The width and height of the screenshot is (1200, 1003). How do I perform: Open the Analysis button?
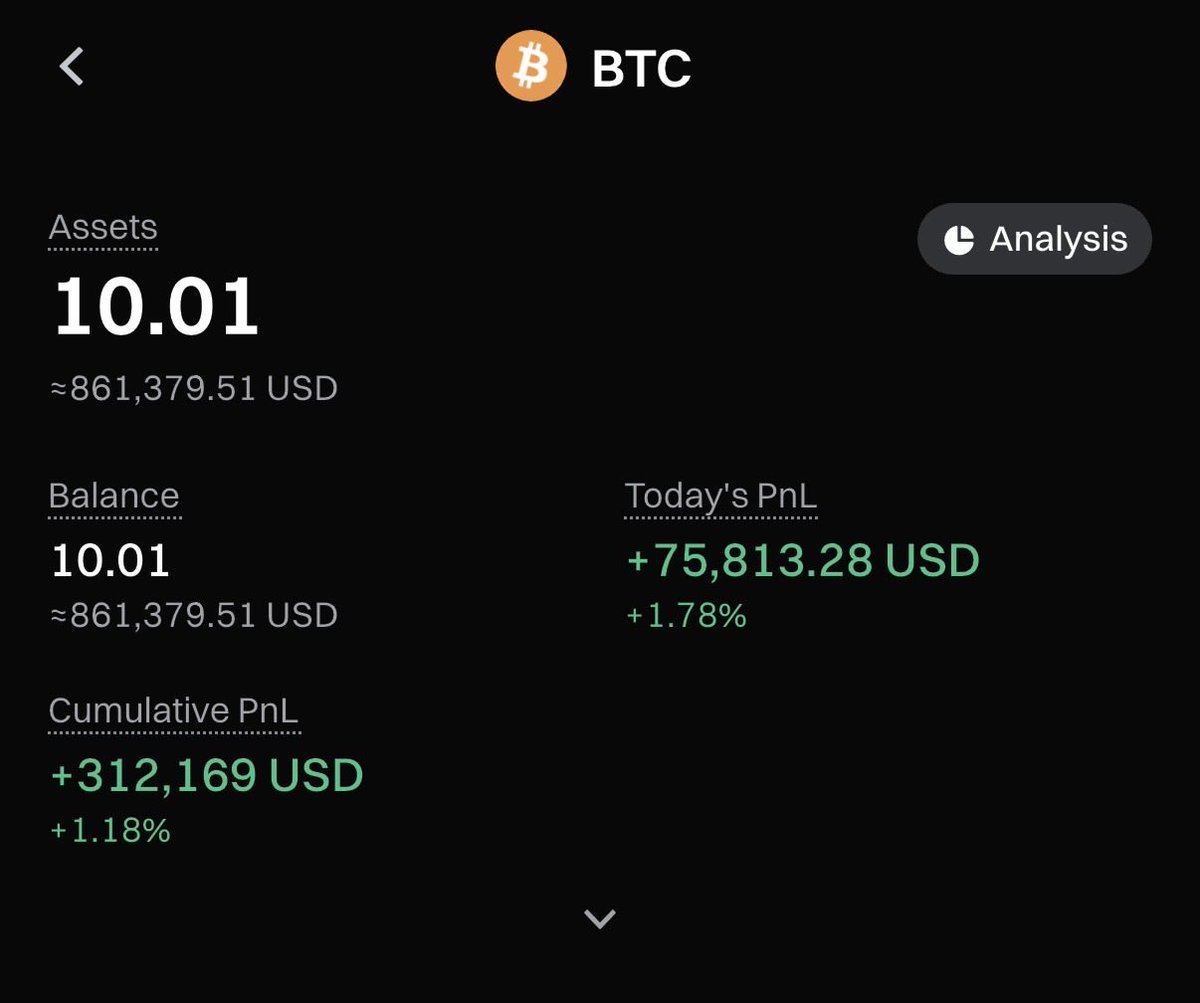click(1035, 239)
